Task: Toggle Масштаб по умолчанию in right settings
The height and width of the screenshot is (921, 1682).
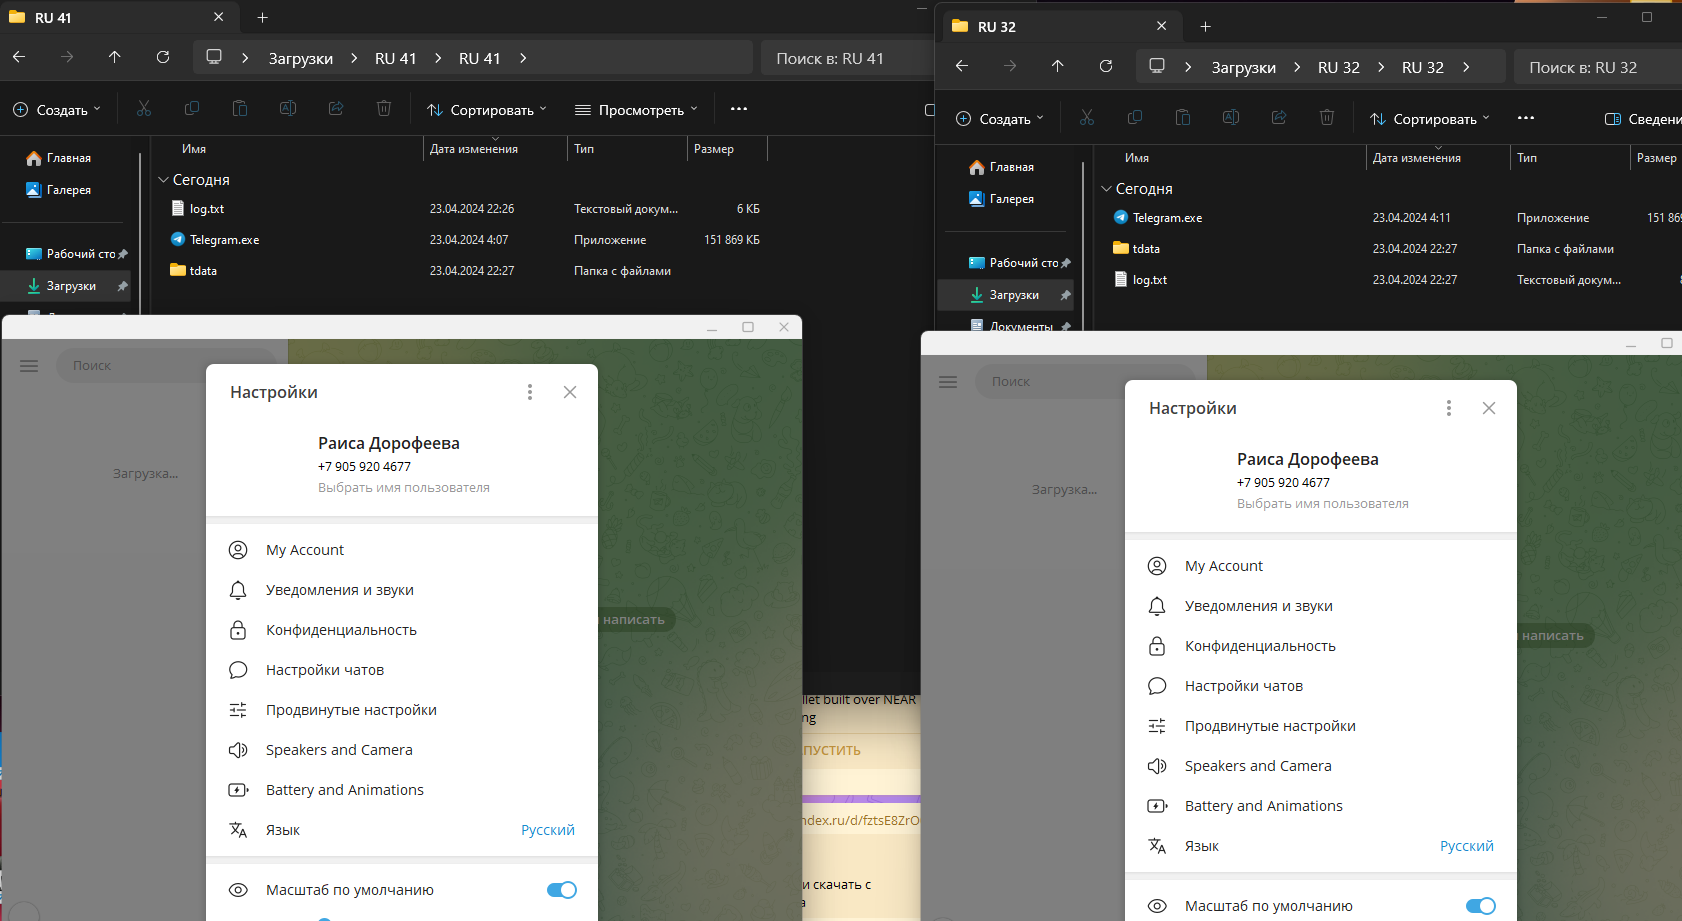Action: point(1480,906)
